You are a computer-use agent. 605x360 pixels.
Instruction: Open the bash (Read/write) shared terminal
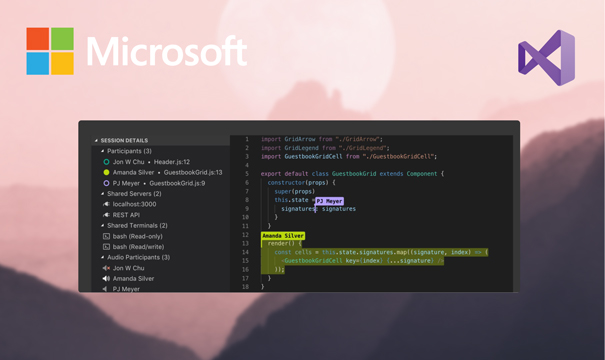(138, 247)
